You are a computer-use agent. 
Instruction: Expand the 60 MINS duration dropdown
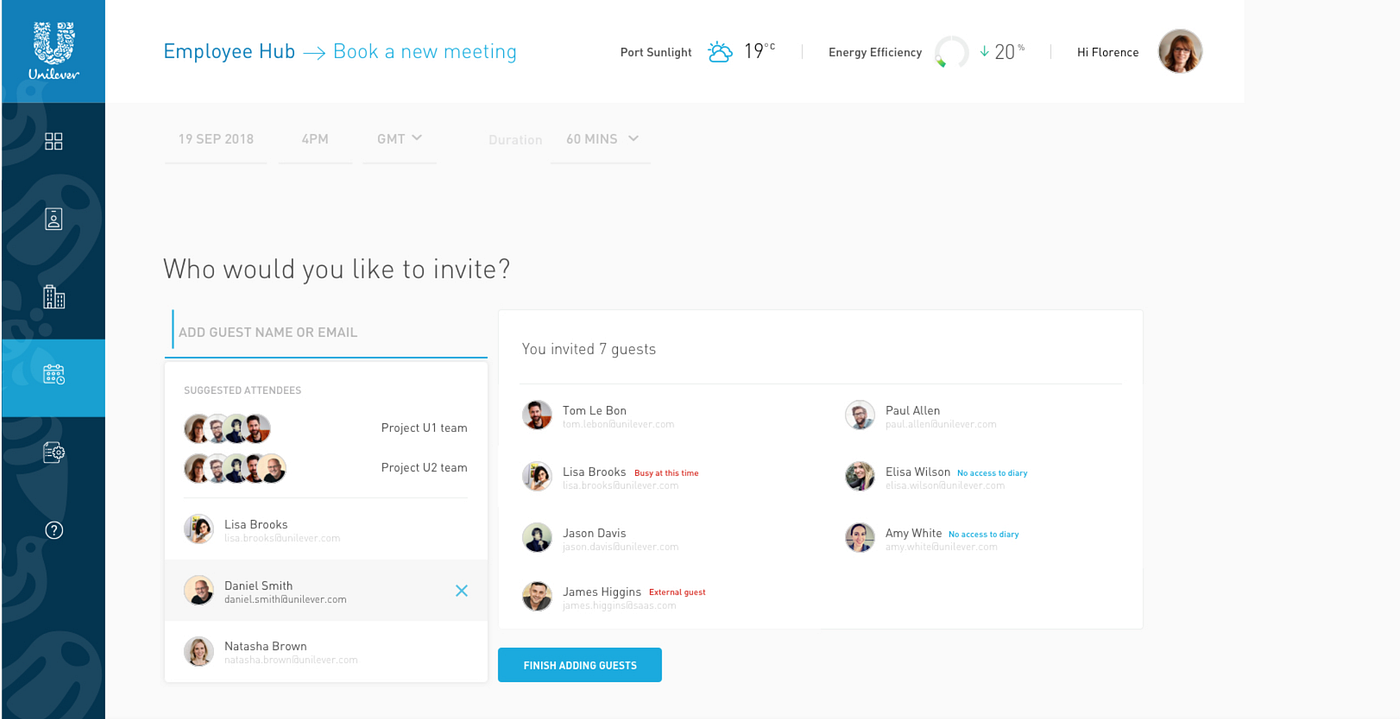[601, 139]
